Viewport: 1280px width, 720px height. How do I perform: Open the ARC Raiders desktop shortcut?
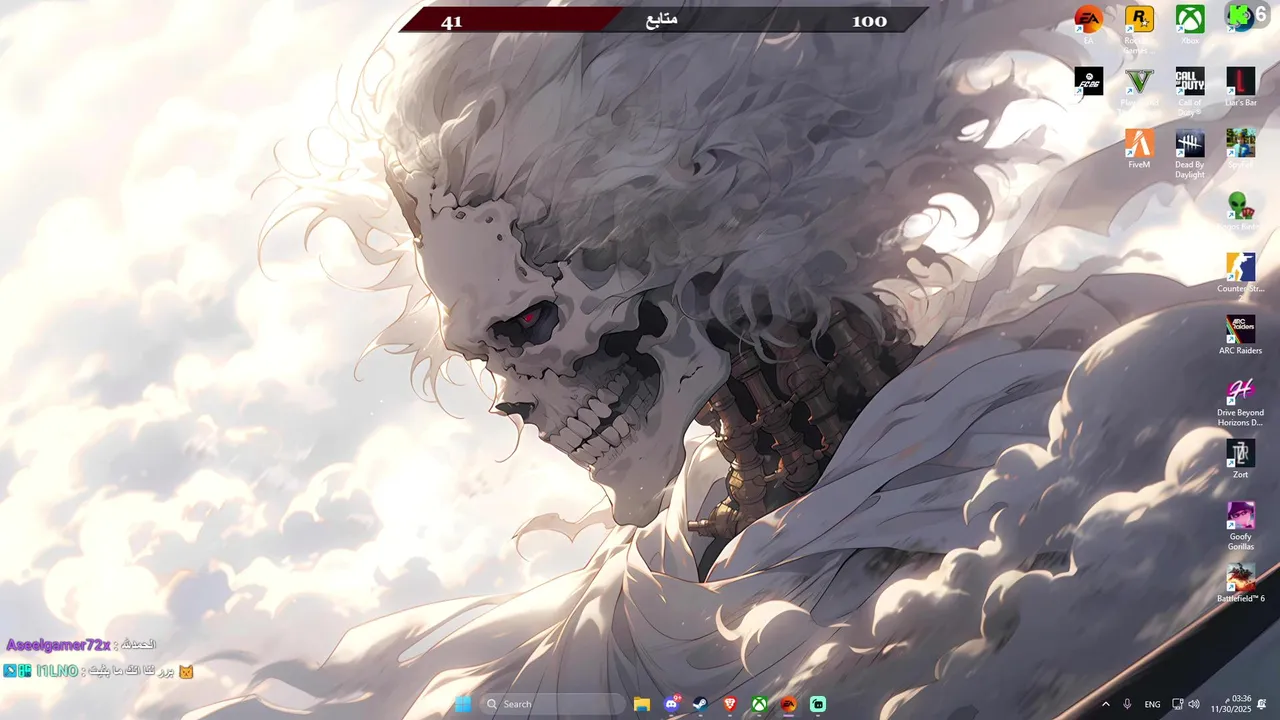[x=1241, y=334]
